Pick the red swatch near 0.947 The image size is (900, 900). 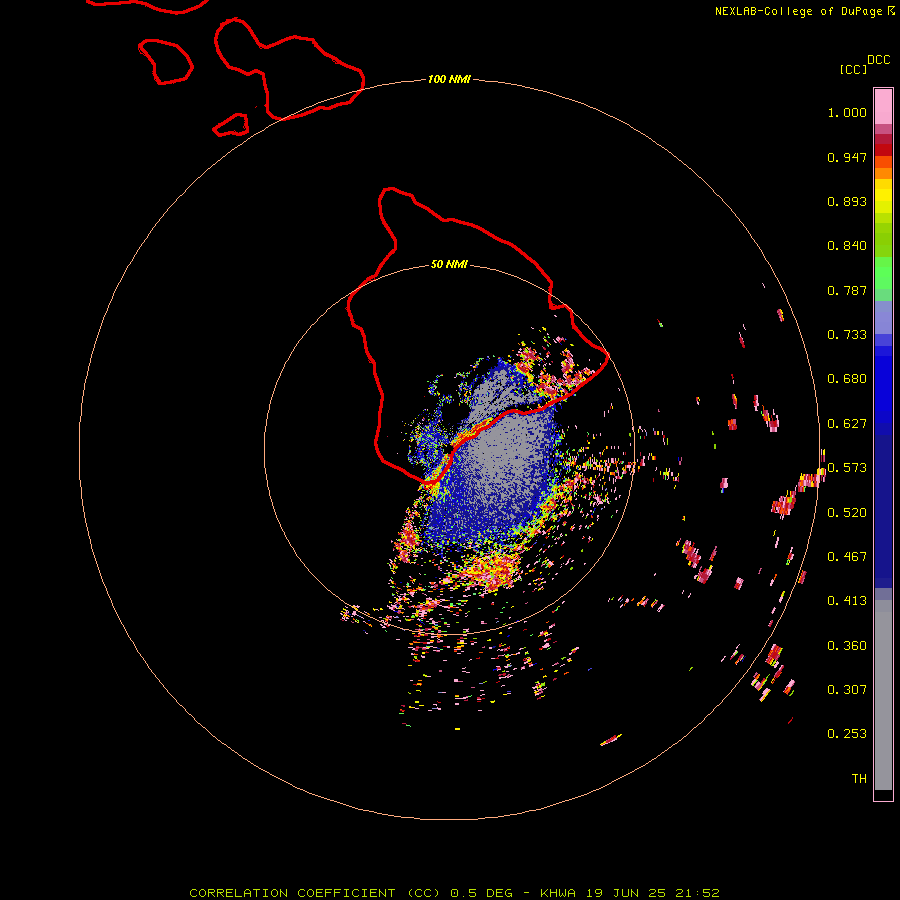tap(883, 150)
